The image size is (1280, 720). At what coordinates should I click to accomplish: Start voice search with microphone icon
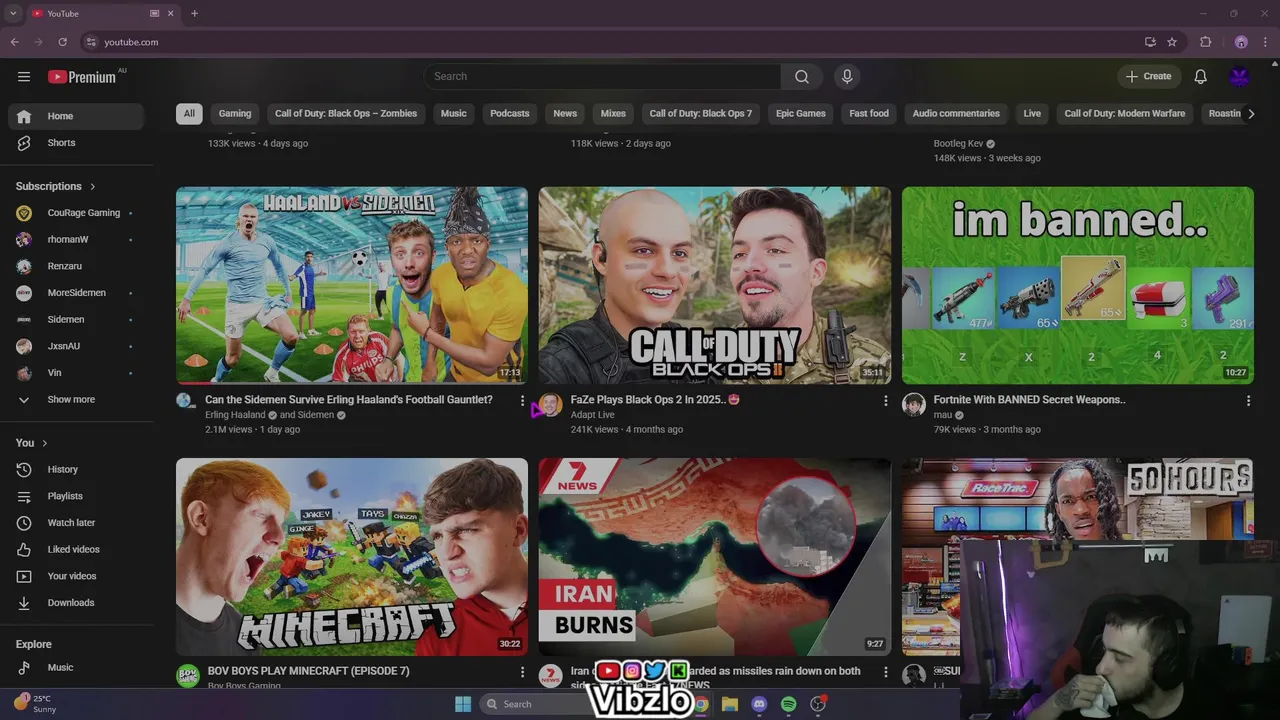pyautogui.click(x=847, y=77)
